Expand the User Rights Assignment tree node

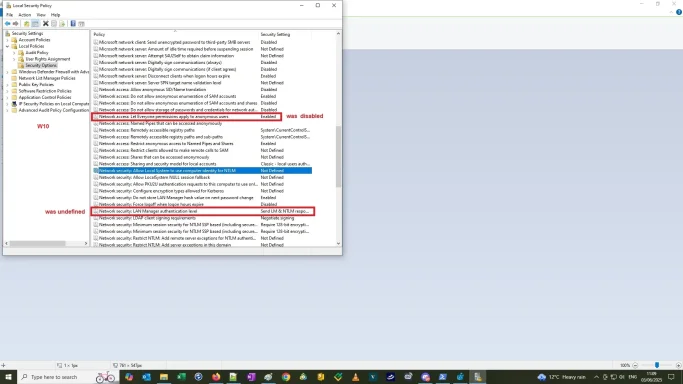(x=14, y=59)
